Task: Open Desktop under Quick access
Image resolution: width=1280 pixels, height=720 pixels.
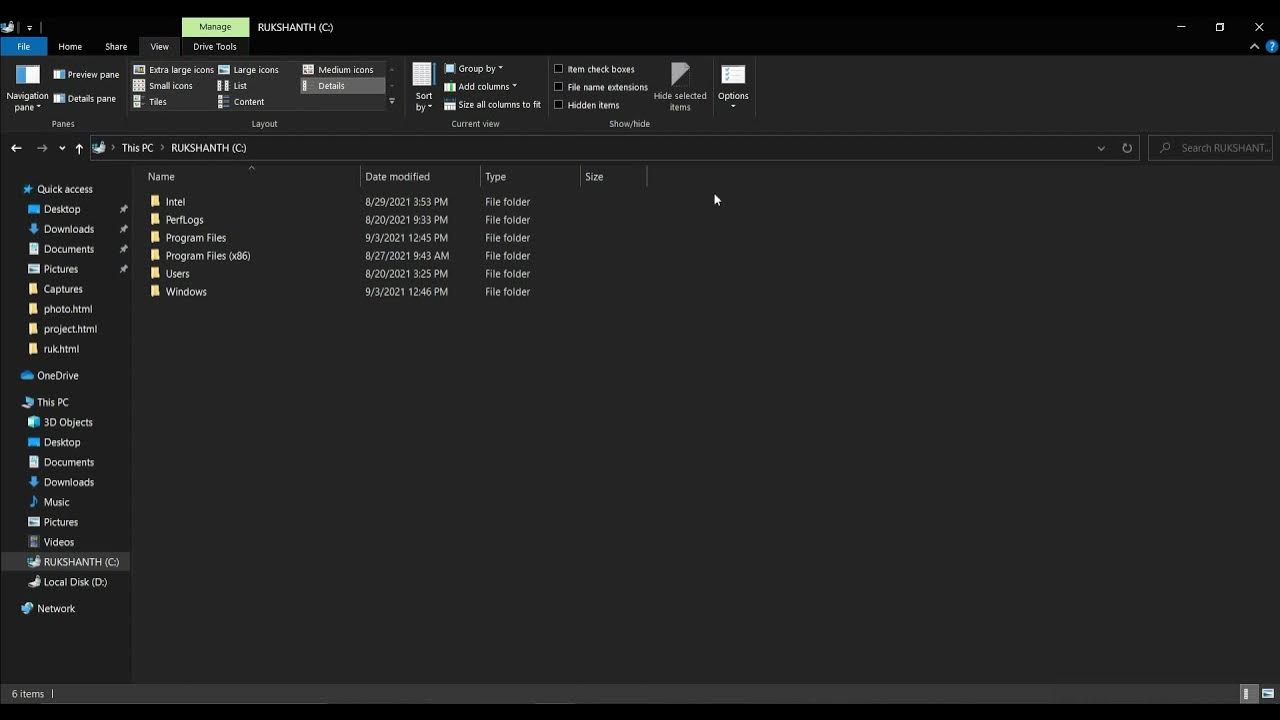Action: click(x=62, y=209)
